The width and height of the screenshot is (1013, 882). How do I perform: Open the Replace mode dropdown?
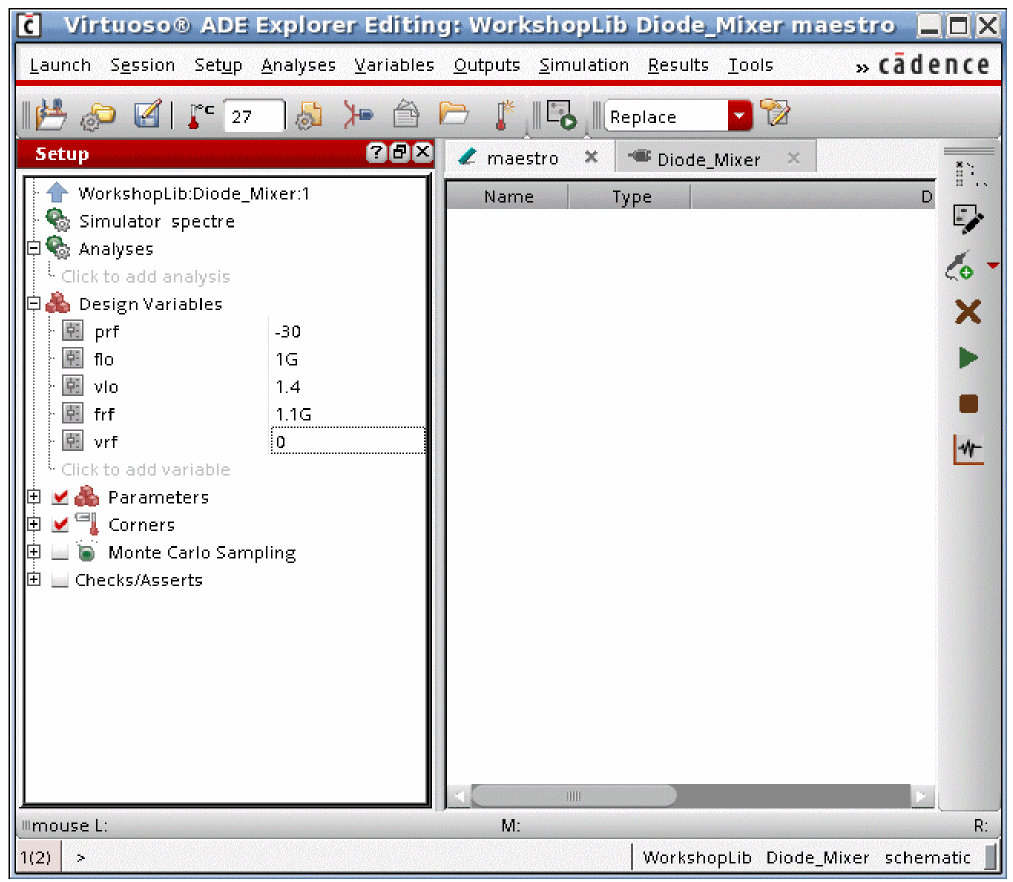tap(739, 116)
